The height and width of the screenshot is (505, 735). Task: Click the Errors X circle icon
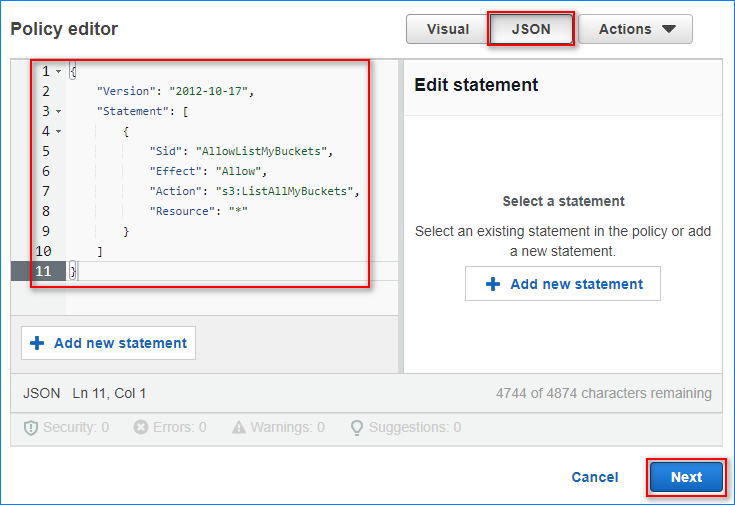[141, 427]
